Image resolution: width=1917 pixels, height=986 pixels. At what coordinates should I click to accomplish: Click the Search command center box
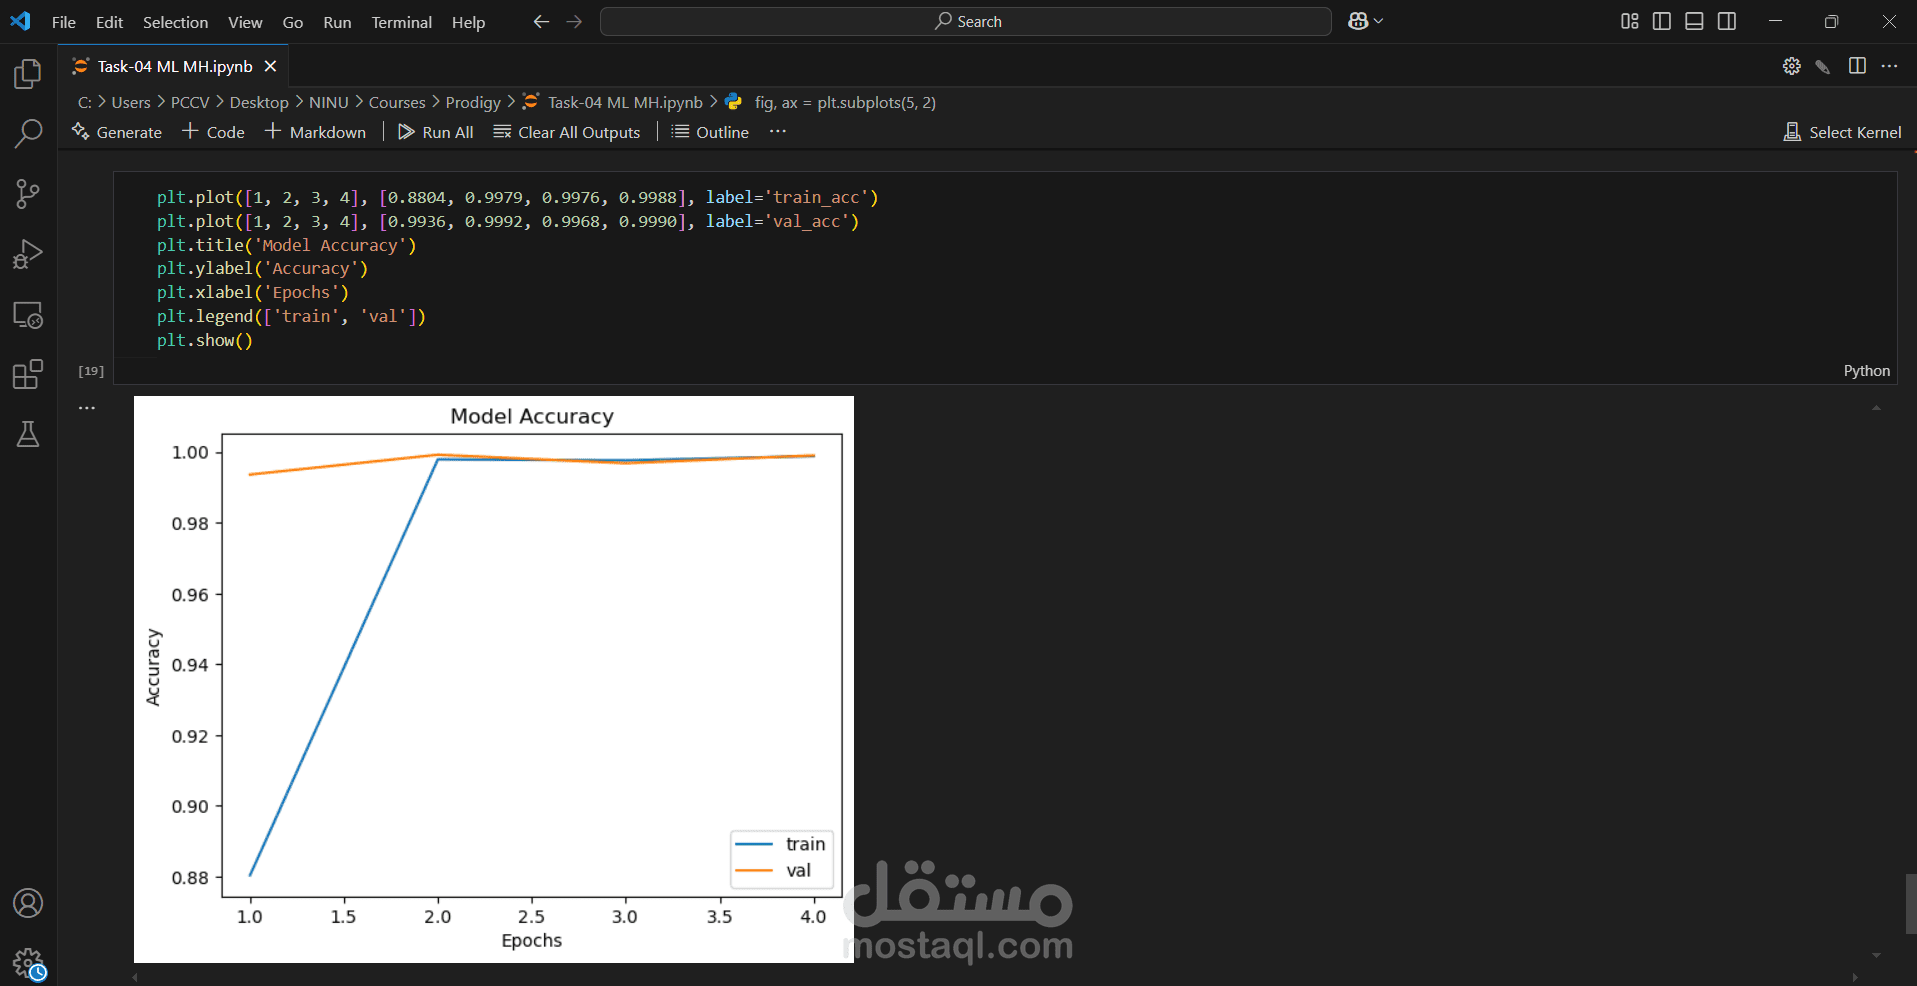[x=966, y=21]
